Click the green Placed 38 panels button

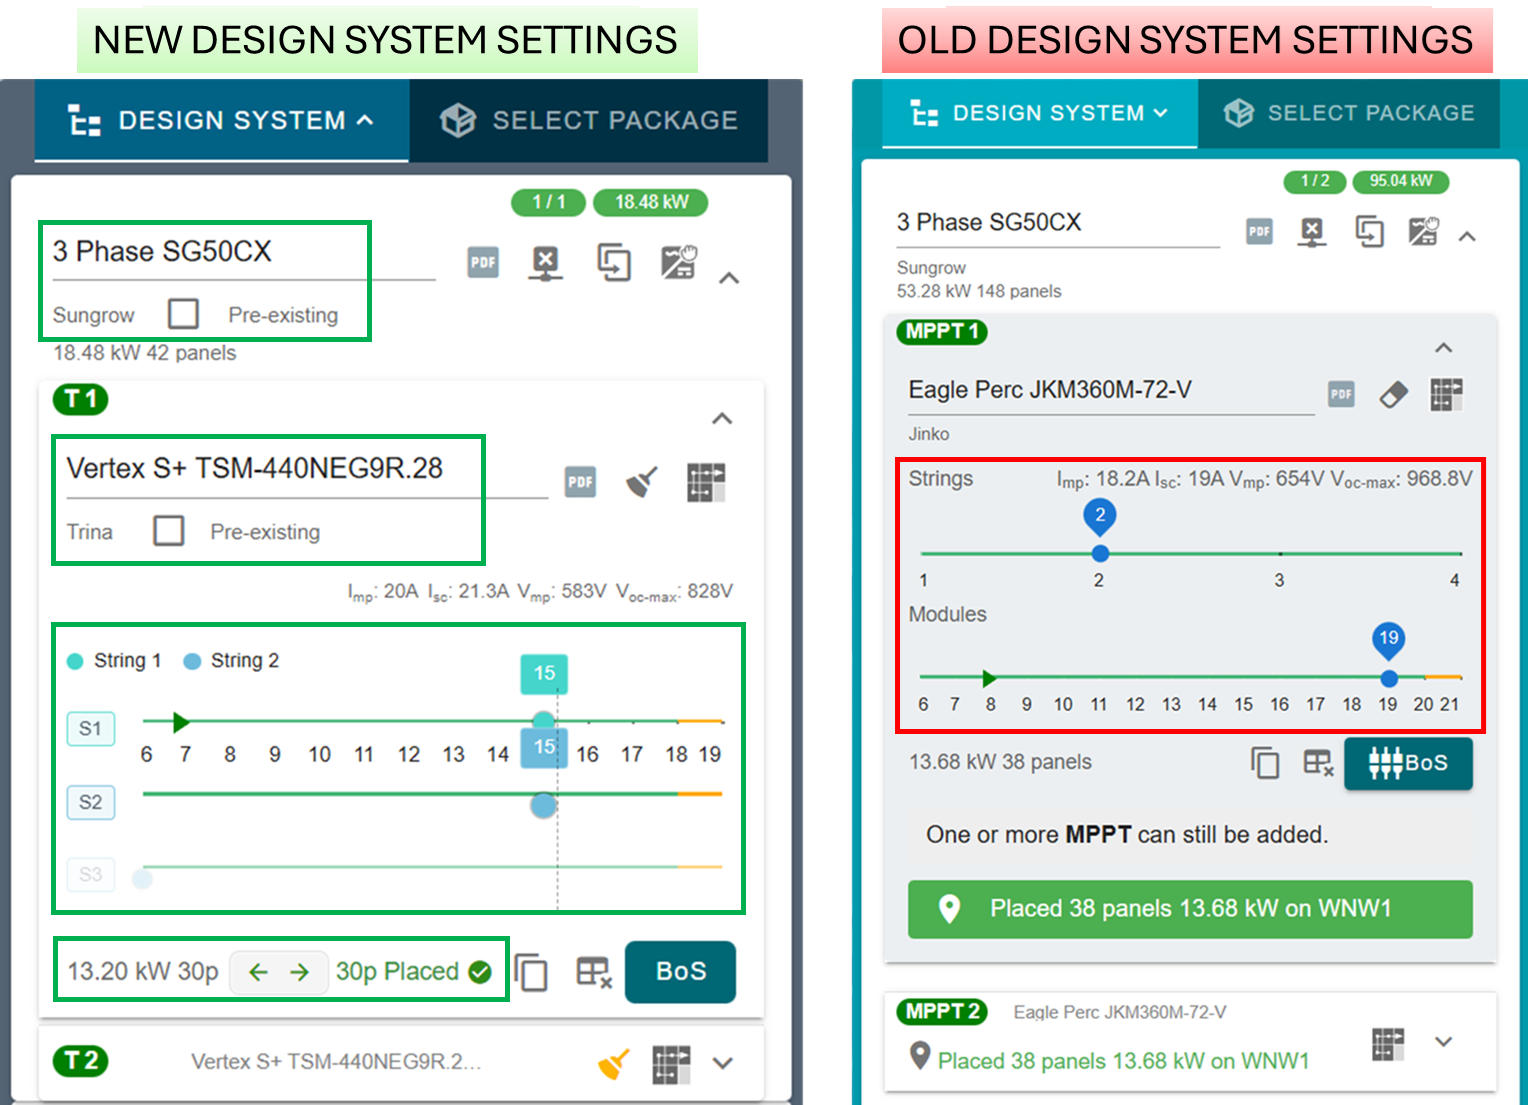click(x=1190, y=909)
